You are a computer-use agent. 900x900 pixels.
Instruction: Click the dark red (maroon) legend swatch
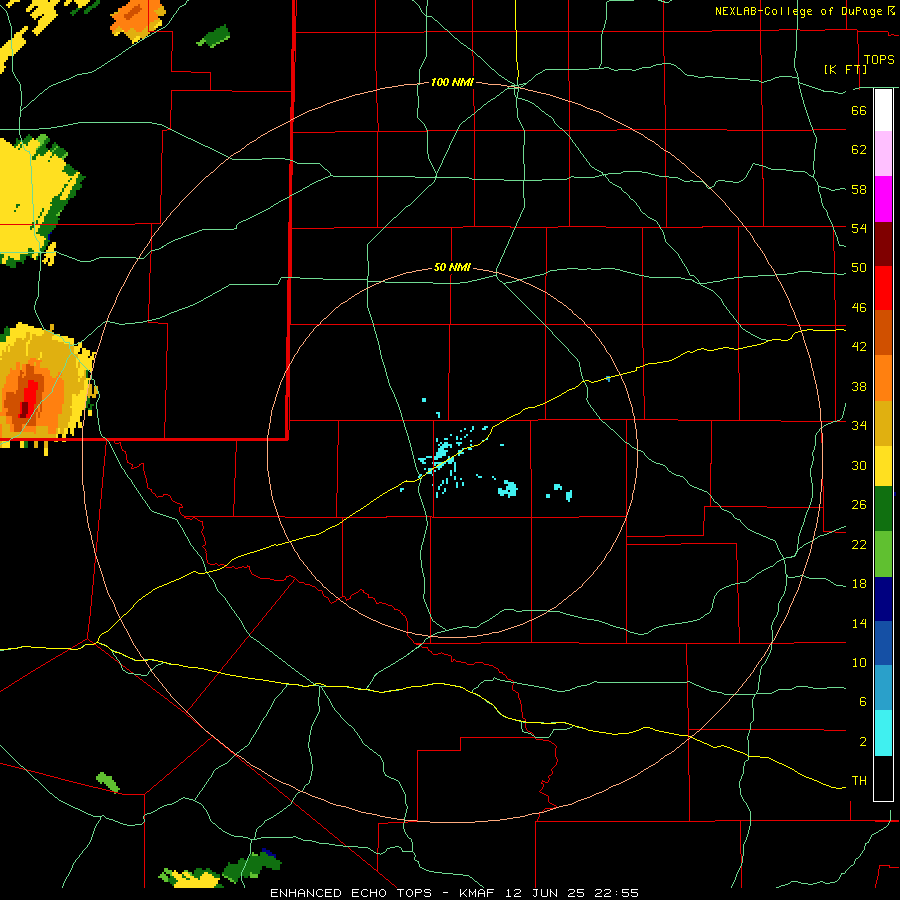[x=883, y=243]
